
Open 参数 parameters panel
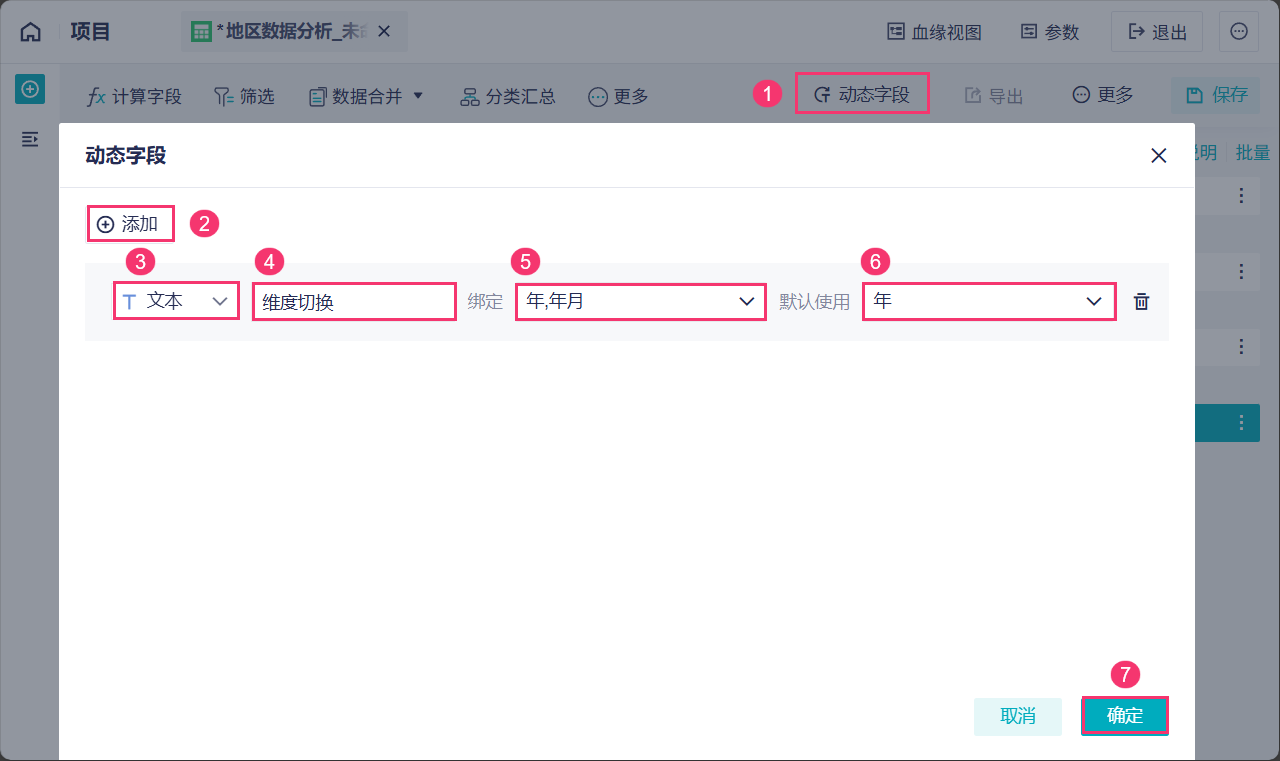tap(1050, 32)
